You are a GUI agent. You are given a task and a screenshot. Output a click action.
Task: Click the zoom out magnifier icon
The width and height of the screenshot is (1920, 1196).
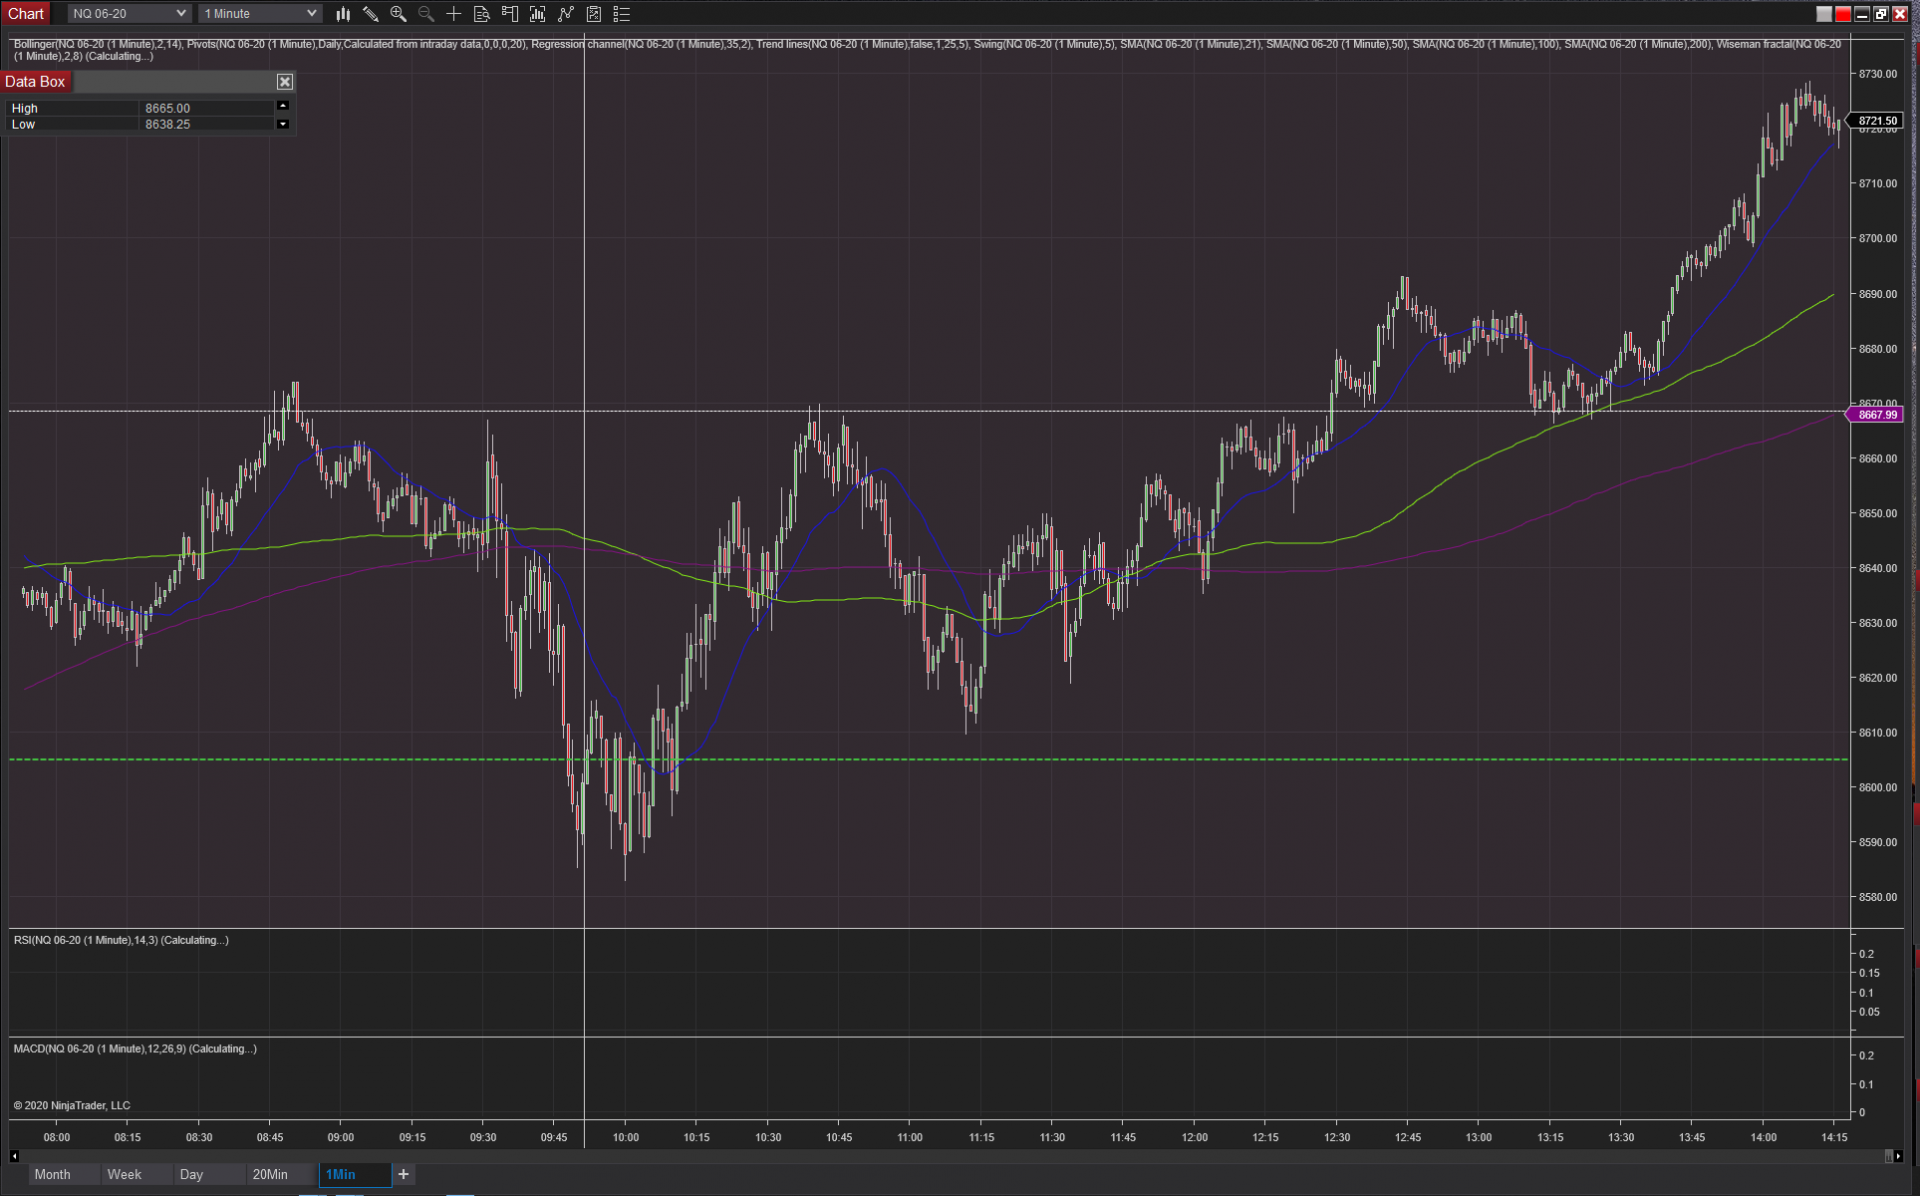coord(426,14)
